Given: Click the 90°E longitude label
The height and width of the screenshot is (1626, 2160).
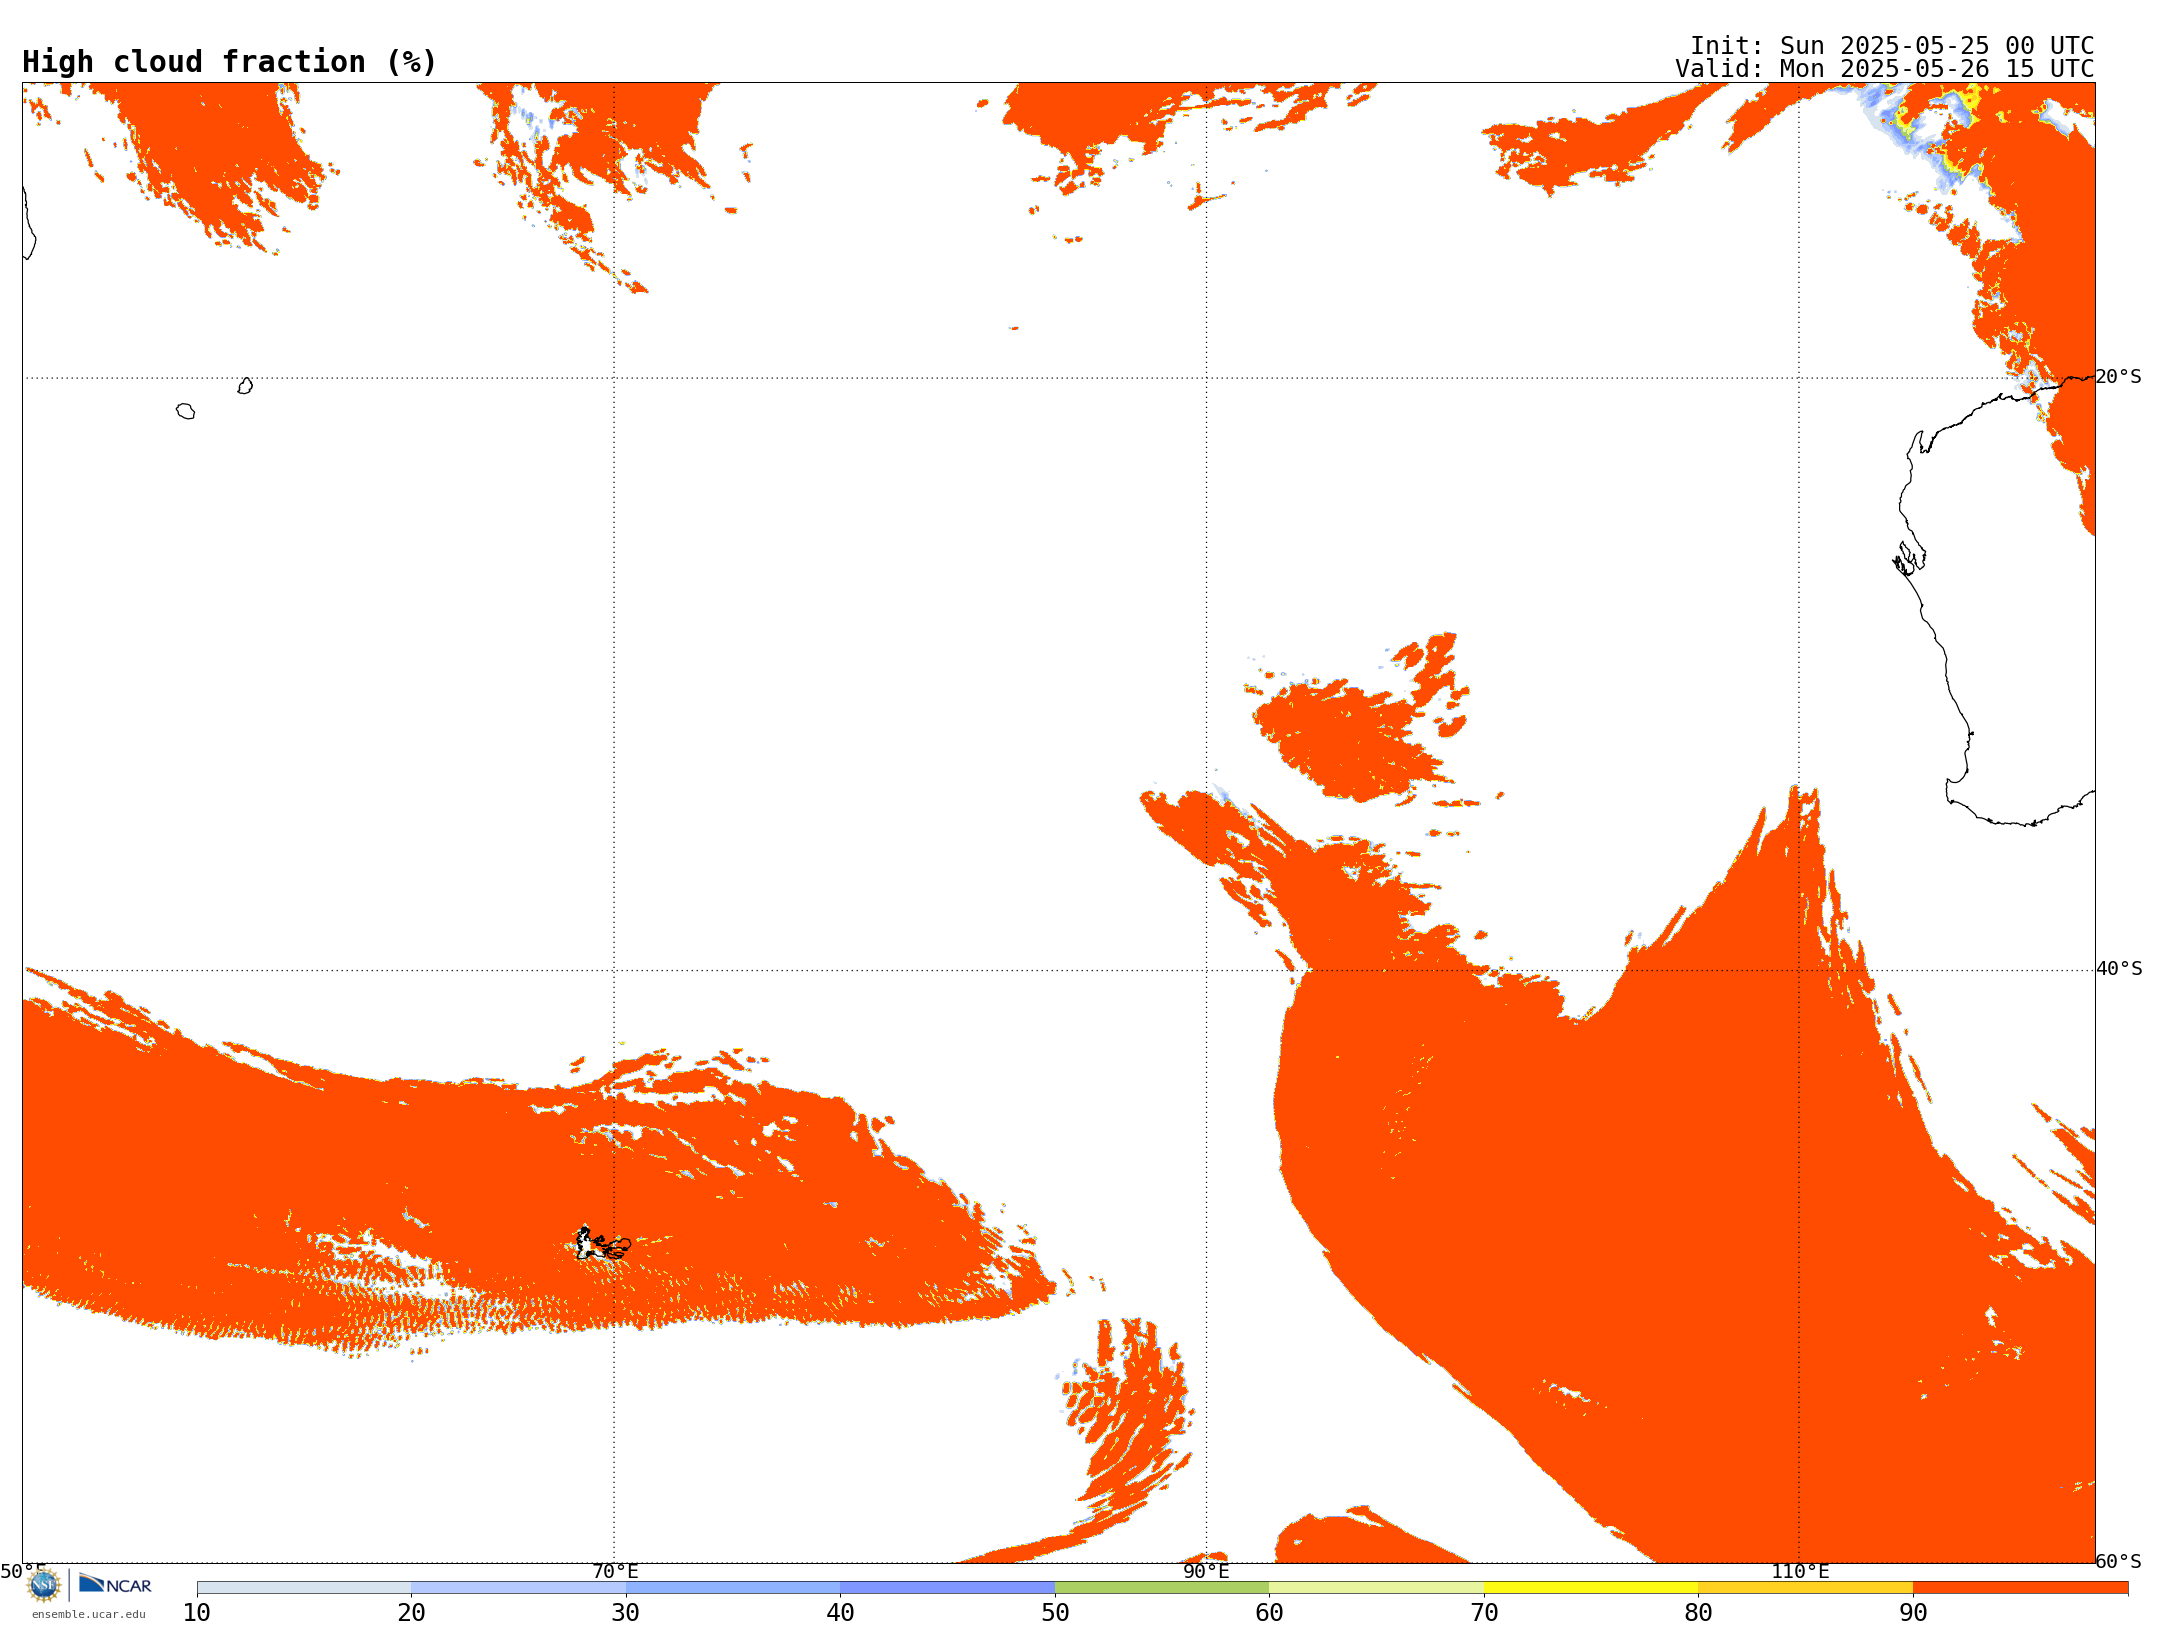Looking at the screenshot, I should [1206, 1572].
